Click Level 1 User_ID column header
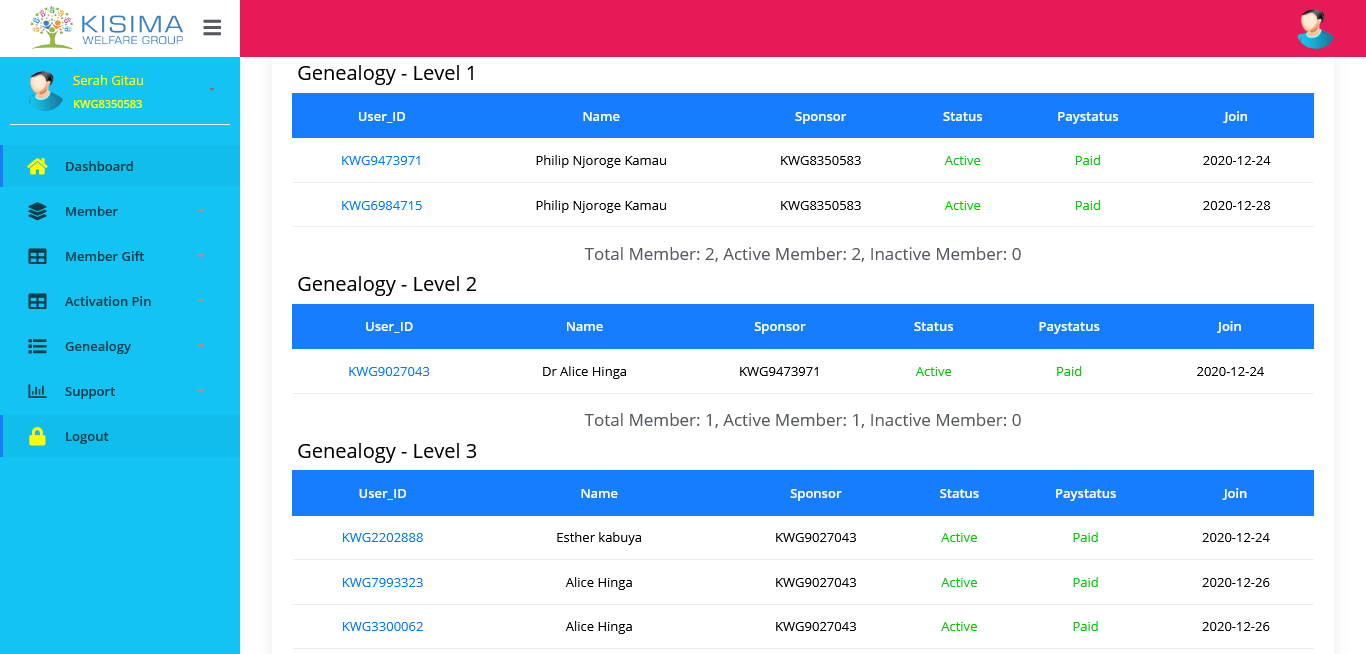1366x654 pixels. pyautogui.click(x=382, y=116)
